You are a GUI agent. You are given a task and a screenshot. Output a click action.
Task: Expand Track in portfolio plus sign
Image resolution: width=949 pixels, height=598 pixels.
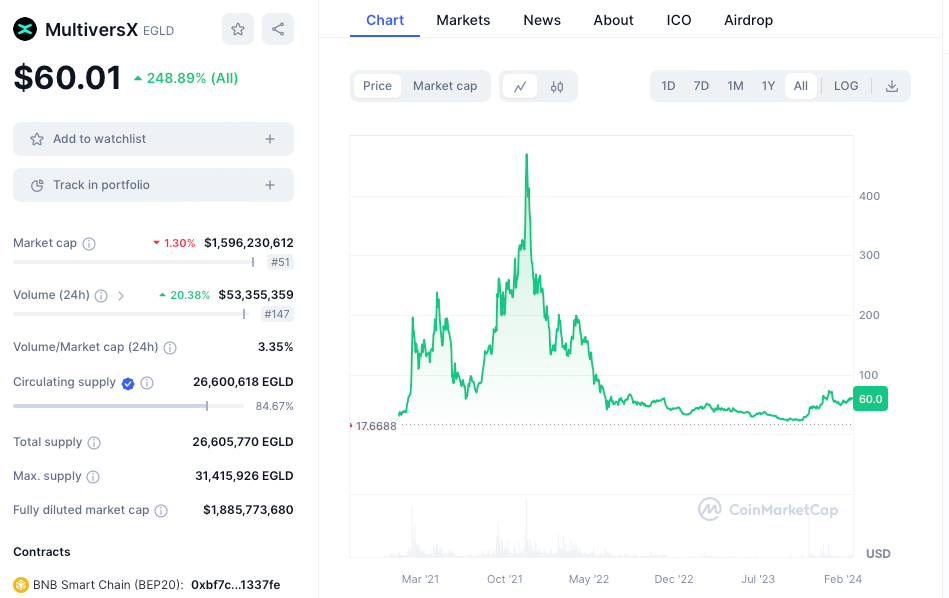(270, 185)
